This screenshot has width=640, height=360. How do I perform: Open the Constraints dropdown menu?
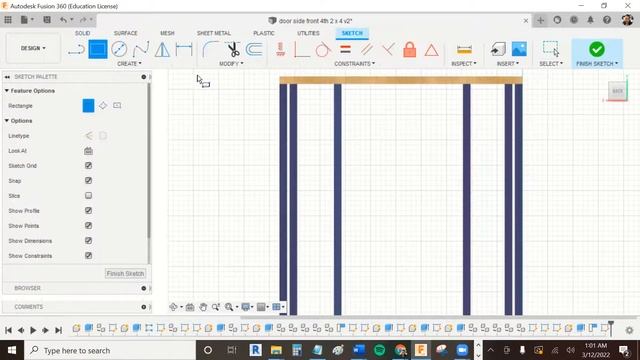(354, 64)
